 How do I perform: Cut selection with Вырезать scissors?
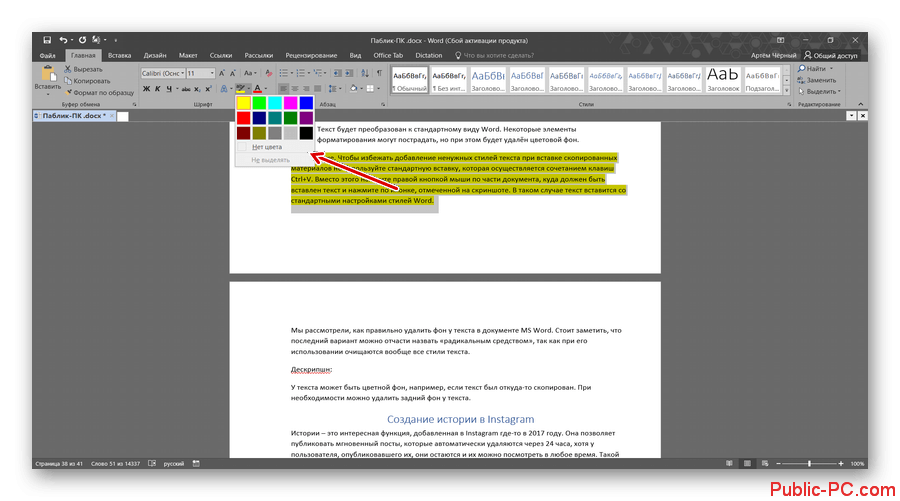83,69
